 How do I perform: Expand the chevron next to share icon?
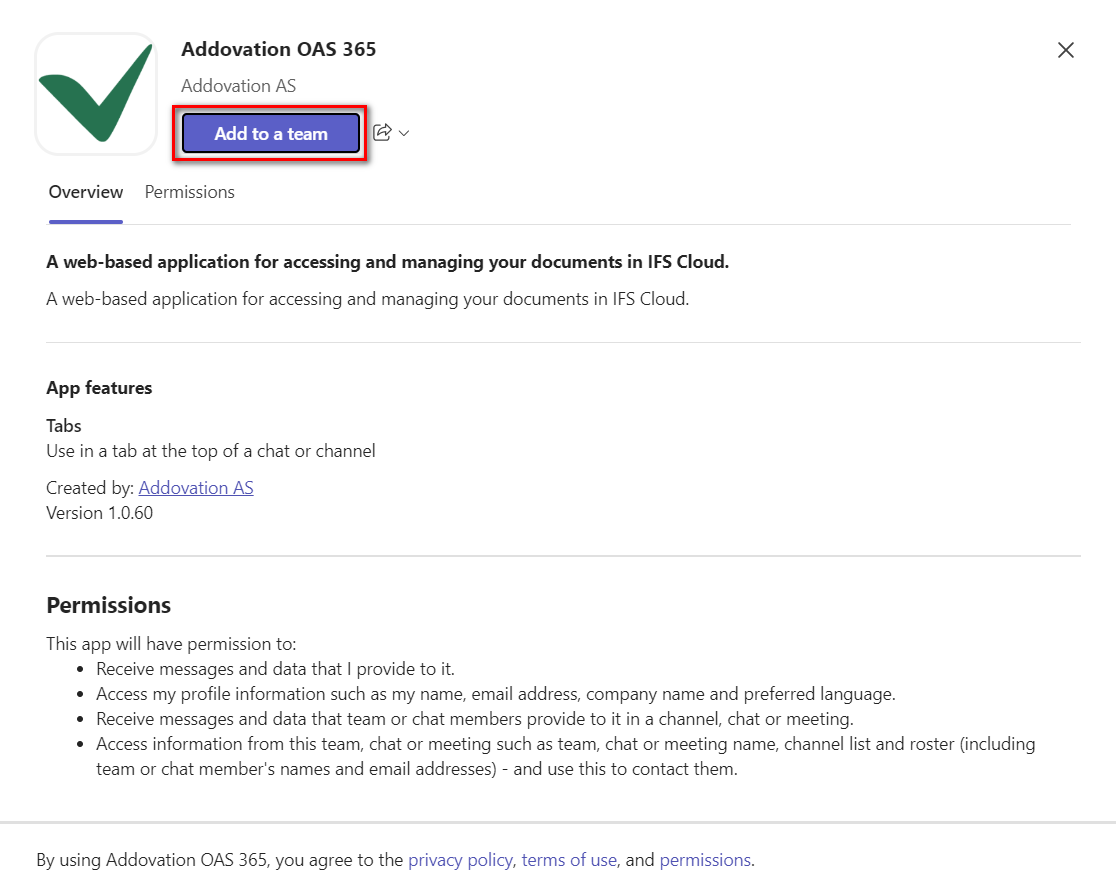(x=404, y=133)
